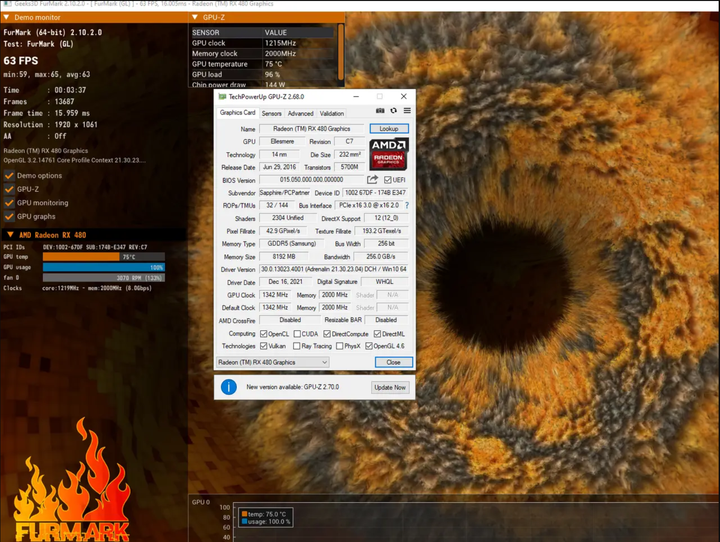Click the Name field Radeon RX 480
The height and width of the screenshot is (542, 720).
coord(312,129)
